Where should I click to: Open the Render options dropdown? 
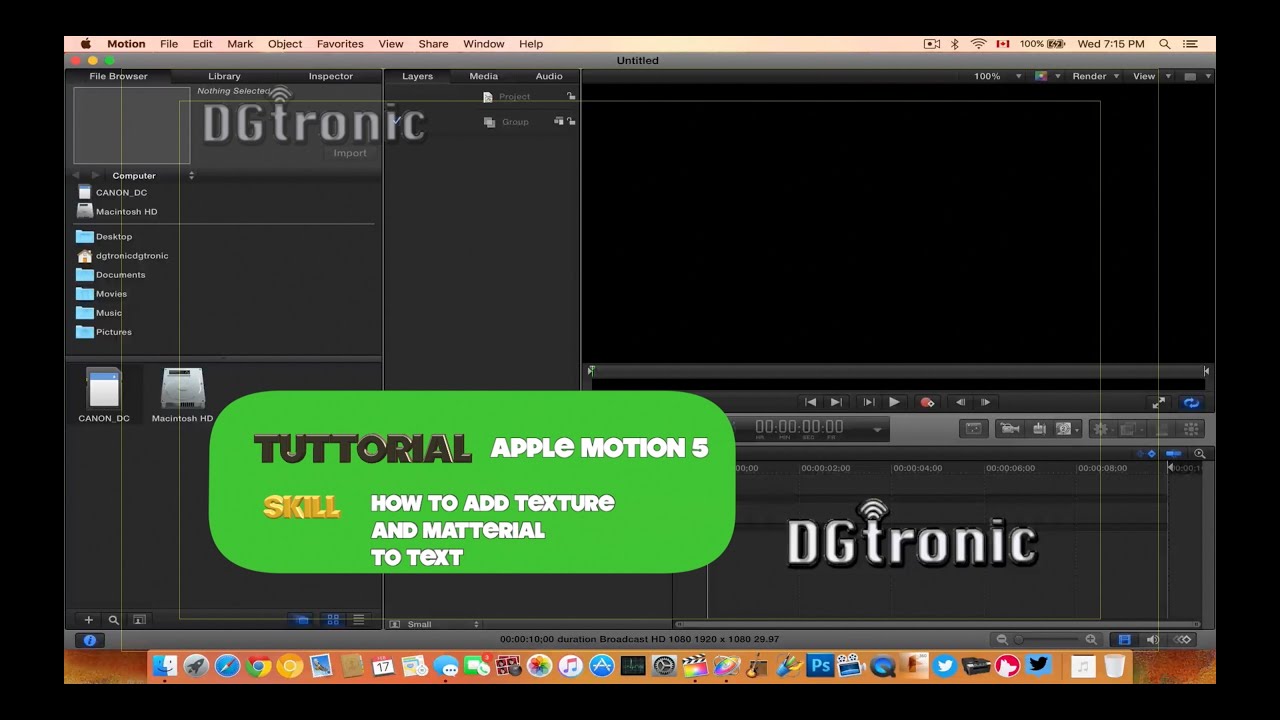(x=1096, y=76)
